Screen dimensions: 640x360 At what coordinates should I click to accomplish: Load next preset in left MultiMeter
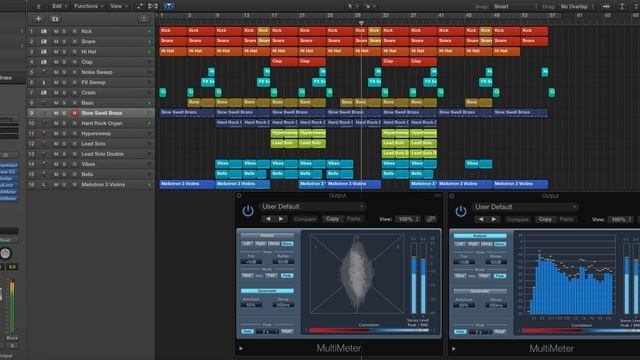[281, 219]
